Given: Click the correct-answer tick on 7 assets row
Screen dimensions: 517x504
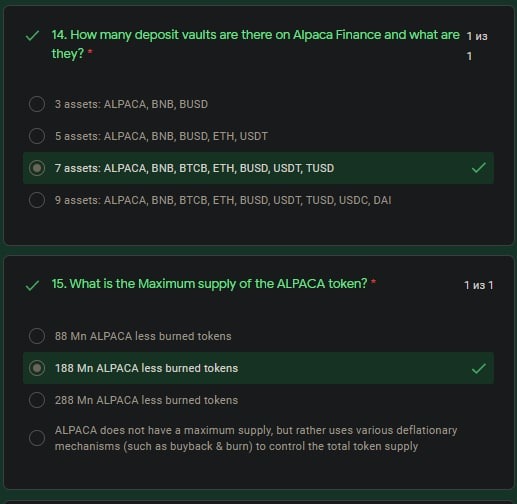Looking at the screenshot, I should [479, 168].
